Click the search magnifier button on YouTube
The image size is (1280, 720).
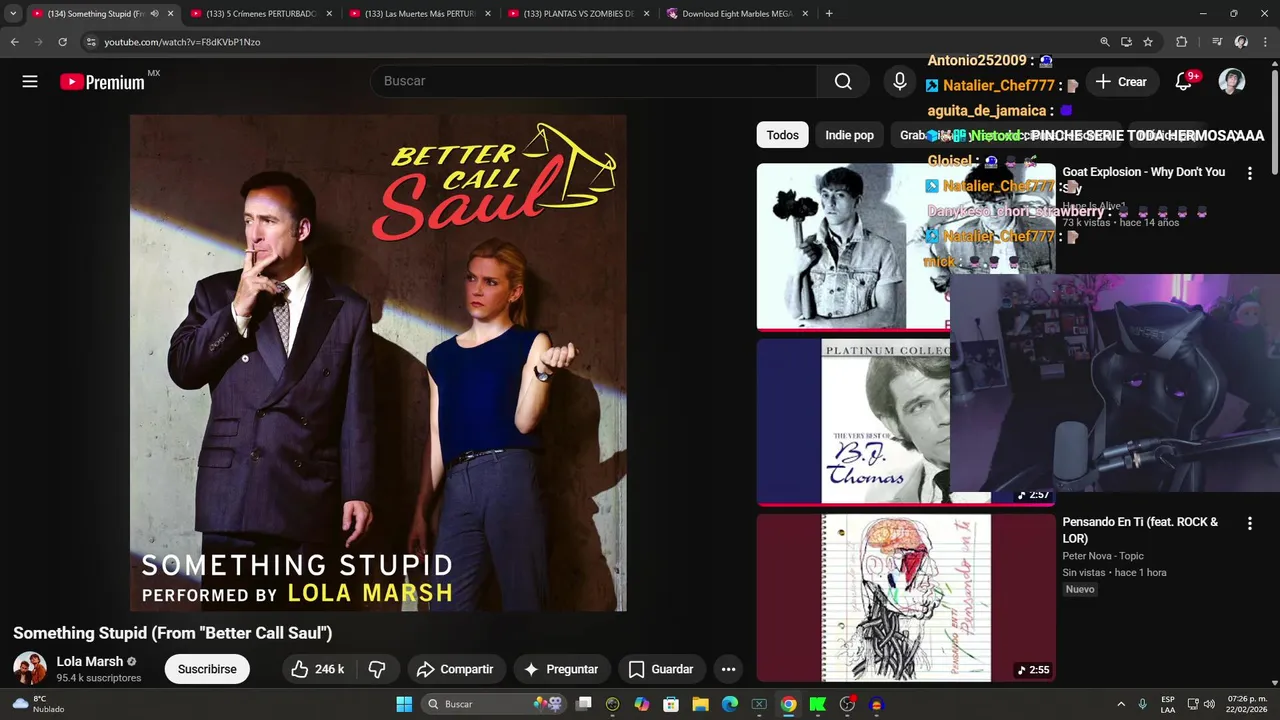(x=843, y=81)
